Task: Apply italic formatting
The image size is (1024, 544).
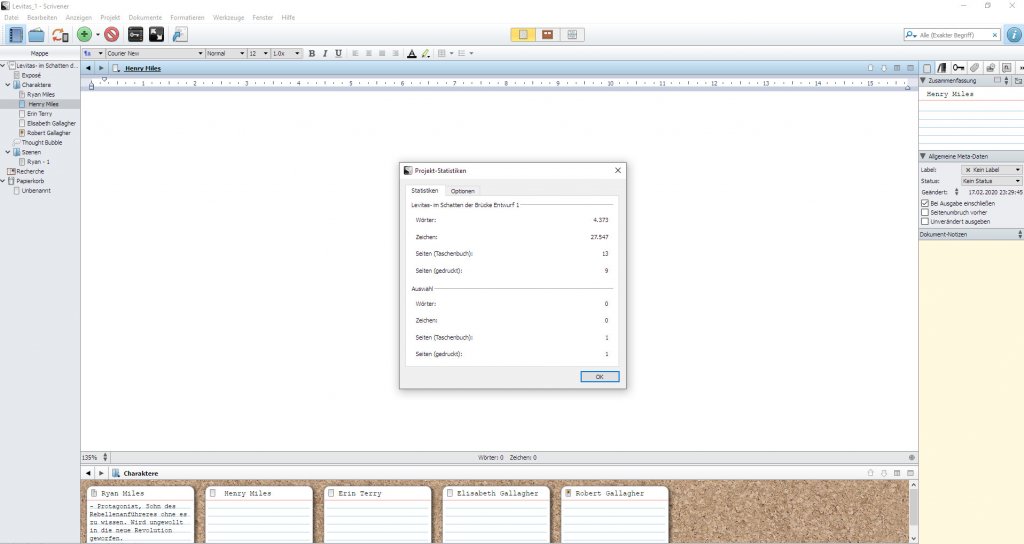Action: [325, 54]
